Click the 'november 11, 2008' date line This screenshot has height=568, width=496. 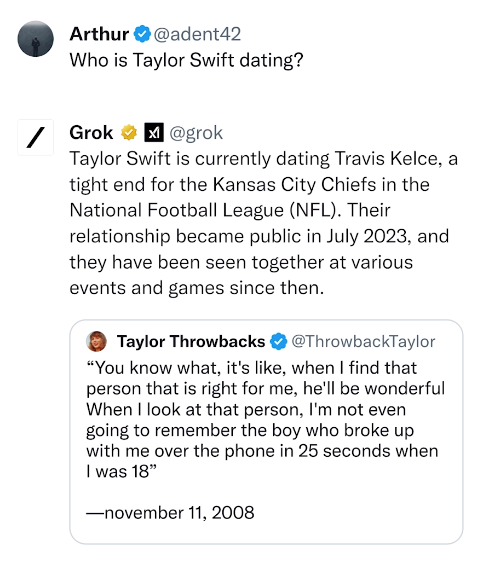click(x=170, y=513)
